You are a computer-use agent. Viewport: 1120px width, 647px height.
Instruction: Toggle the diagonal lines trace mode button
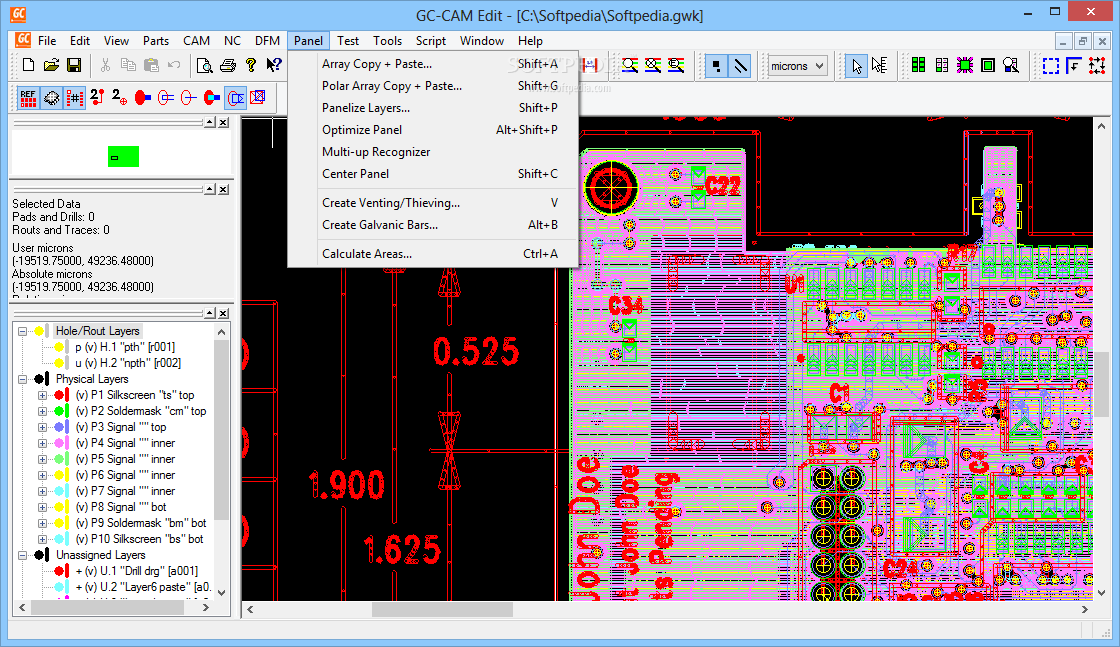(x=740, y=66)
